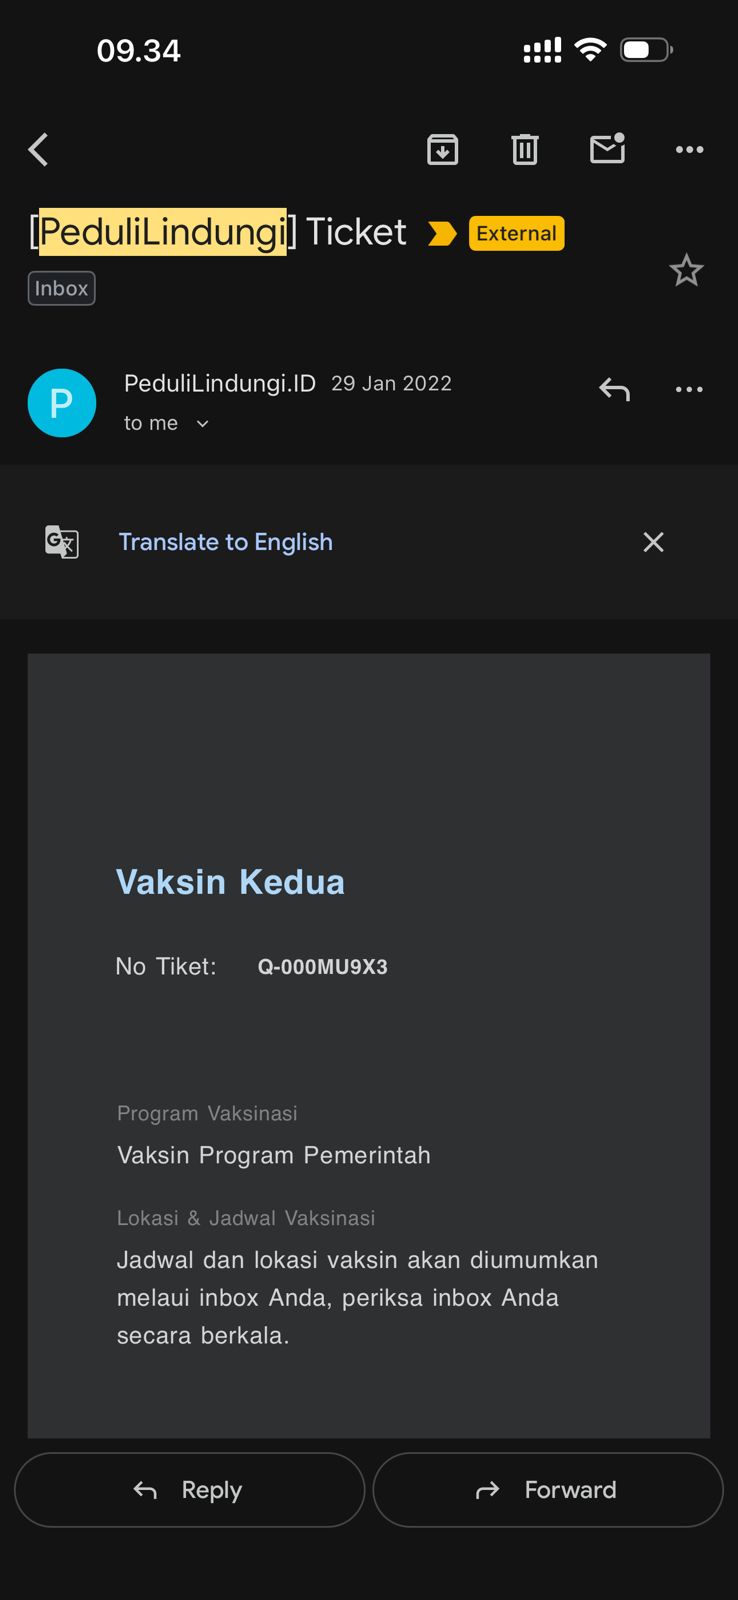Go back using the back arrow

click(x=39, y=150)
